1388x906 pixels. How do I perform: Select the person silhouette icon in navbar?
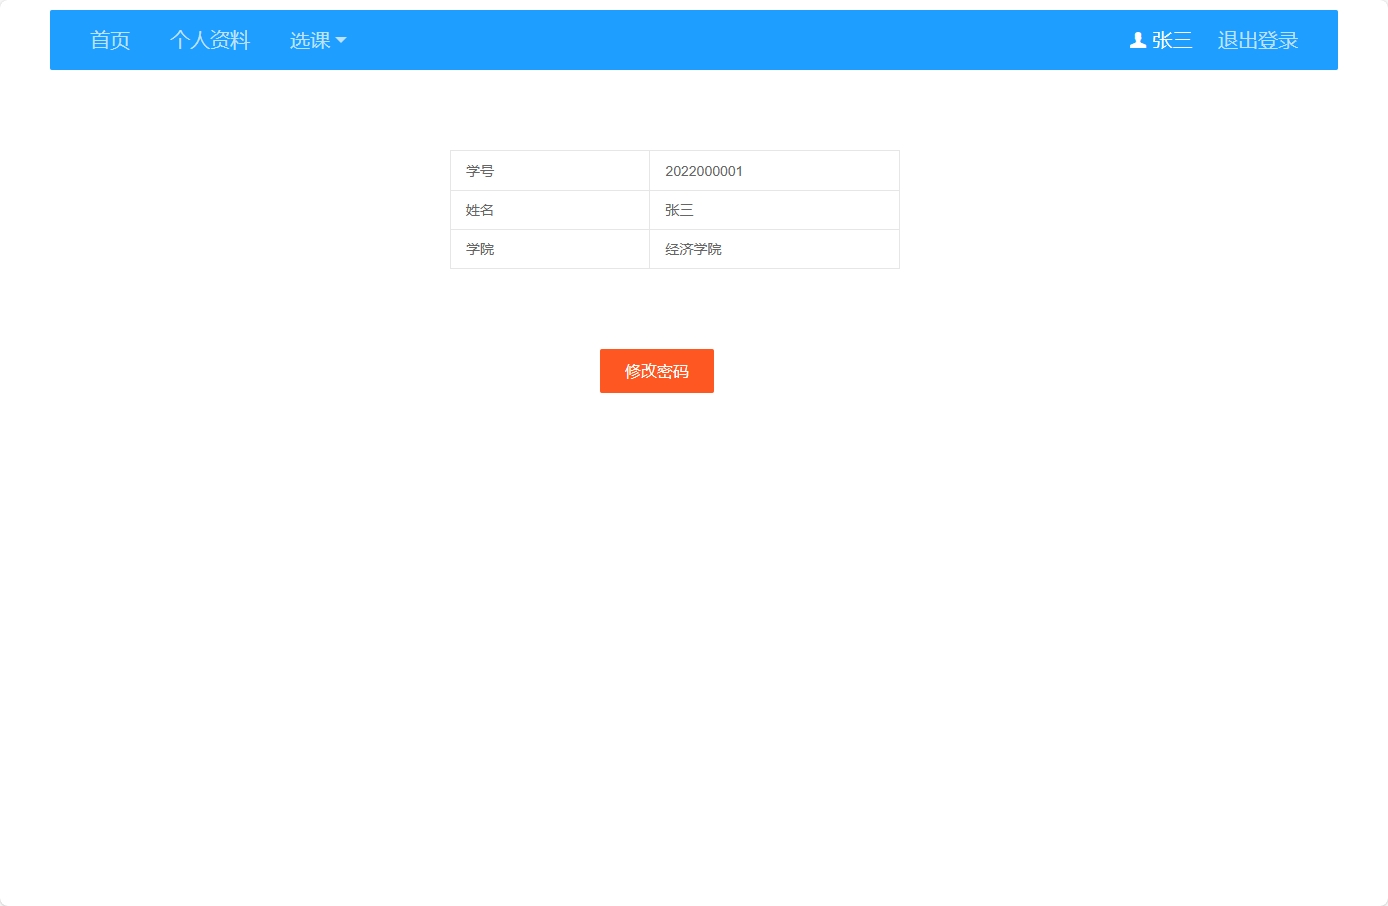click(x=1136, y=40)
